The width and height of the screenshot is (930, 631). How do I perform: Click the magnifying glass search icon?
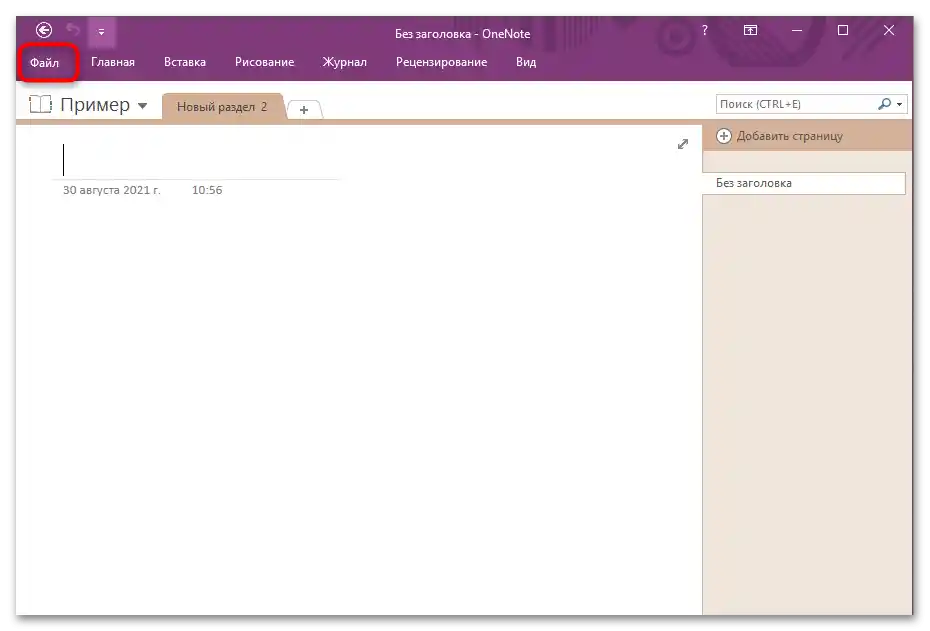coord(884,104)
